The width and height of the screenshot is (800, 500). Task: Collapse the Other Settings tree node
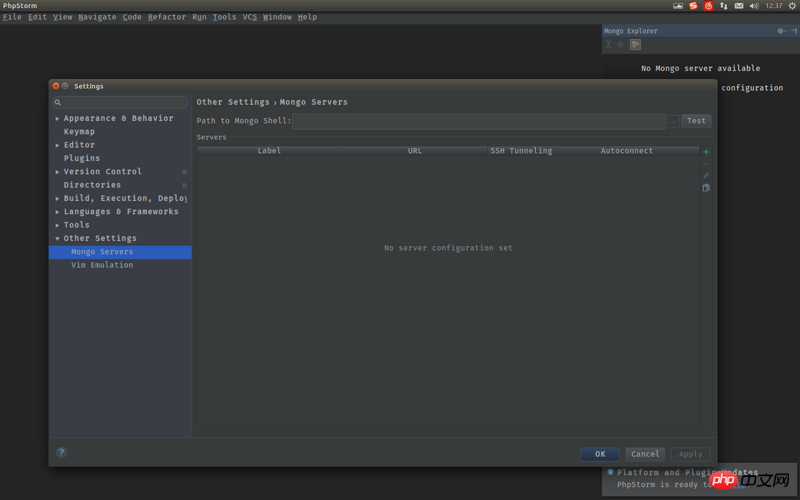(x=58, y=239)
